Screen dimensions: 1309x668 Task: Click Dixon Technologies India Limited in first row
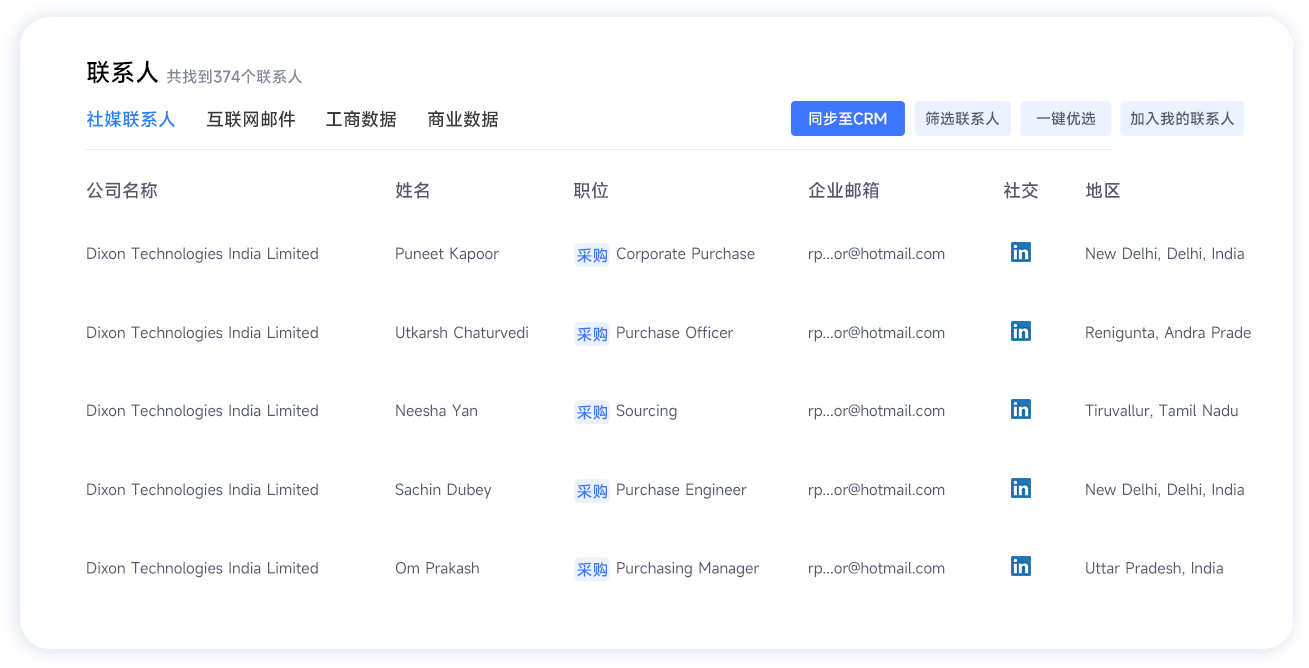tap(202, 253)
